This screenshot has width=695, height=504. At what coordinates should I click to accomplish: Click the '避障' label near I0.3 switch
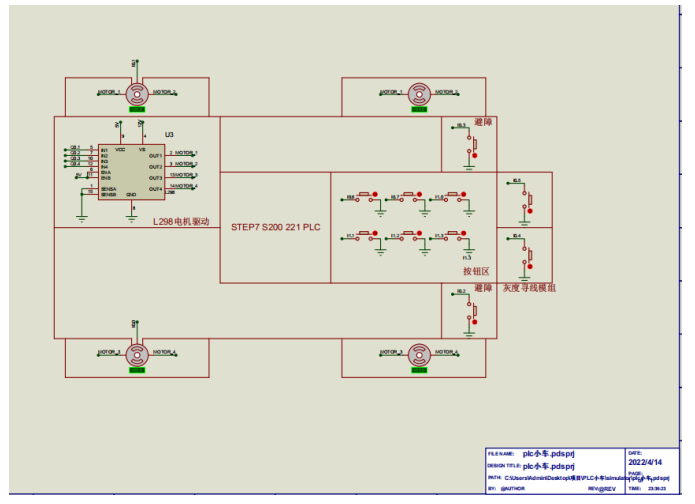point(483,122)
